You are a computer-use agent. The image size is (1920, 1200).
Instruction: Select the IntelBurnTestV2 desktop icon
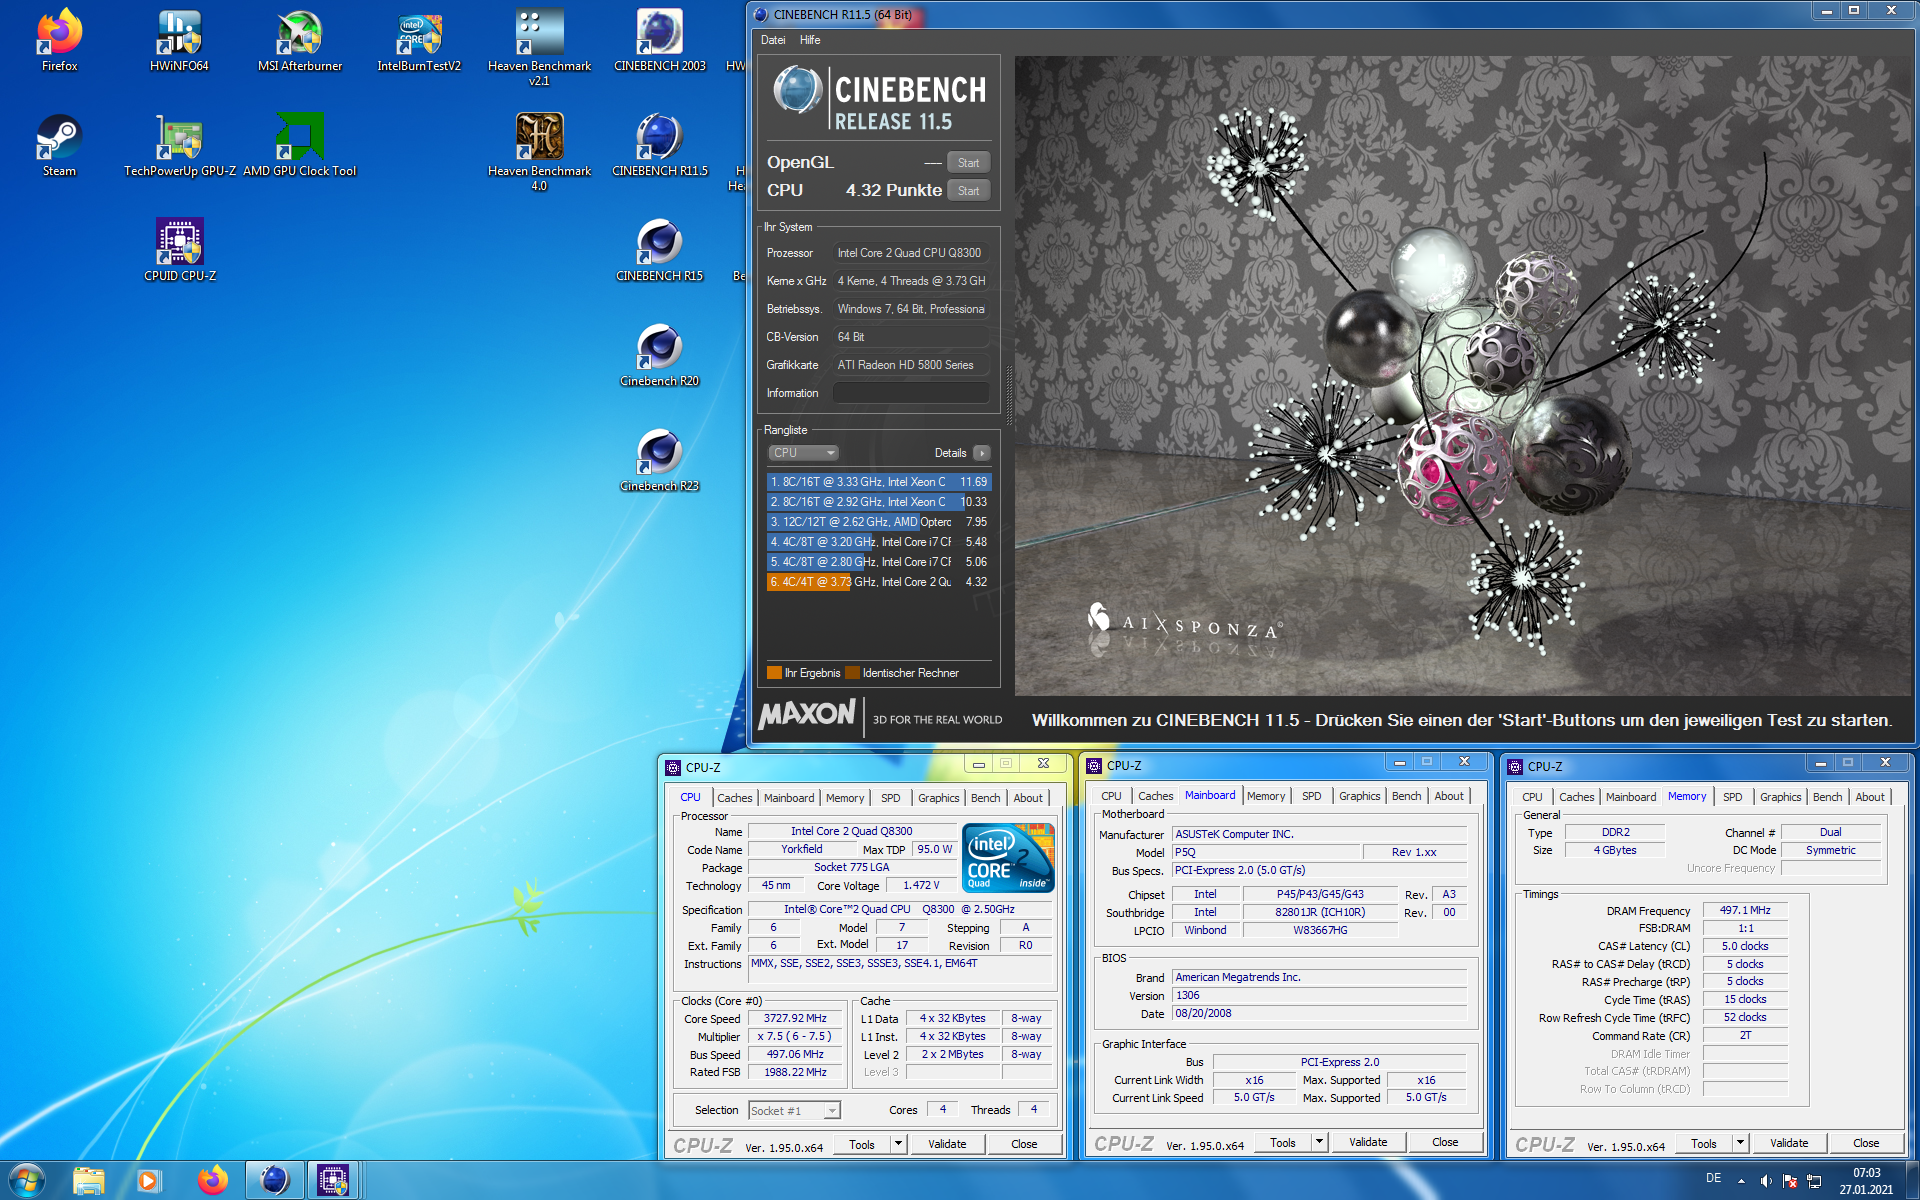[x=419, y=40]
